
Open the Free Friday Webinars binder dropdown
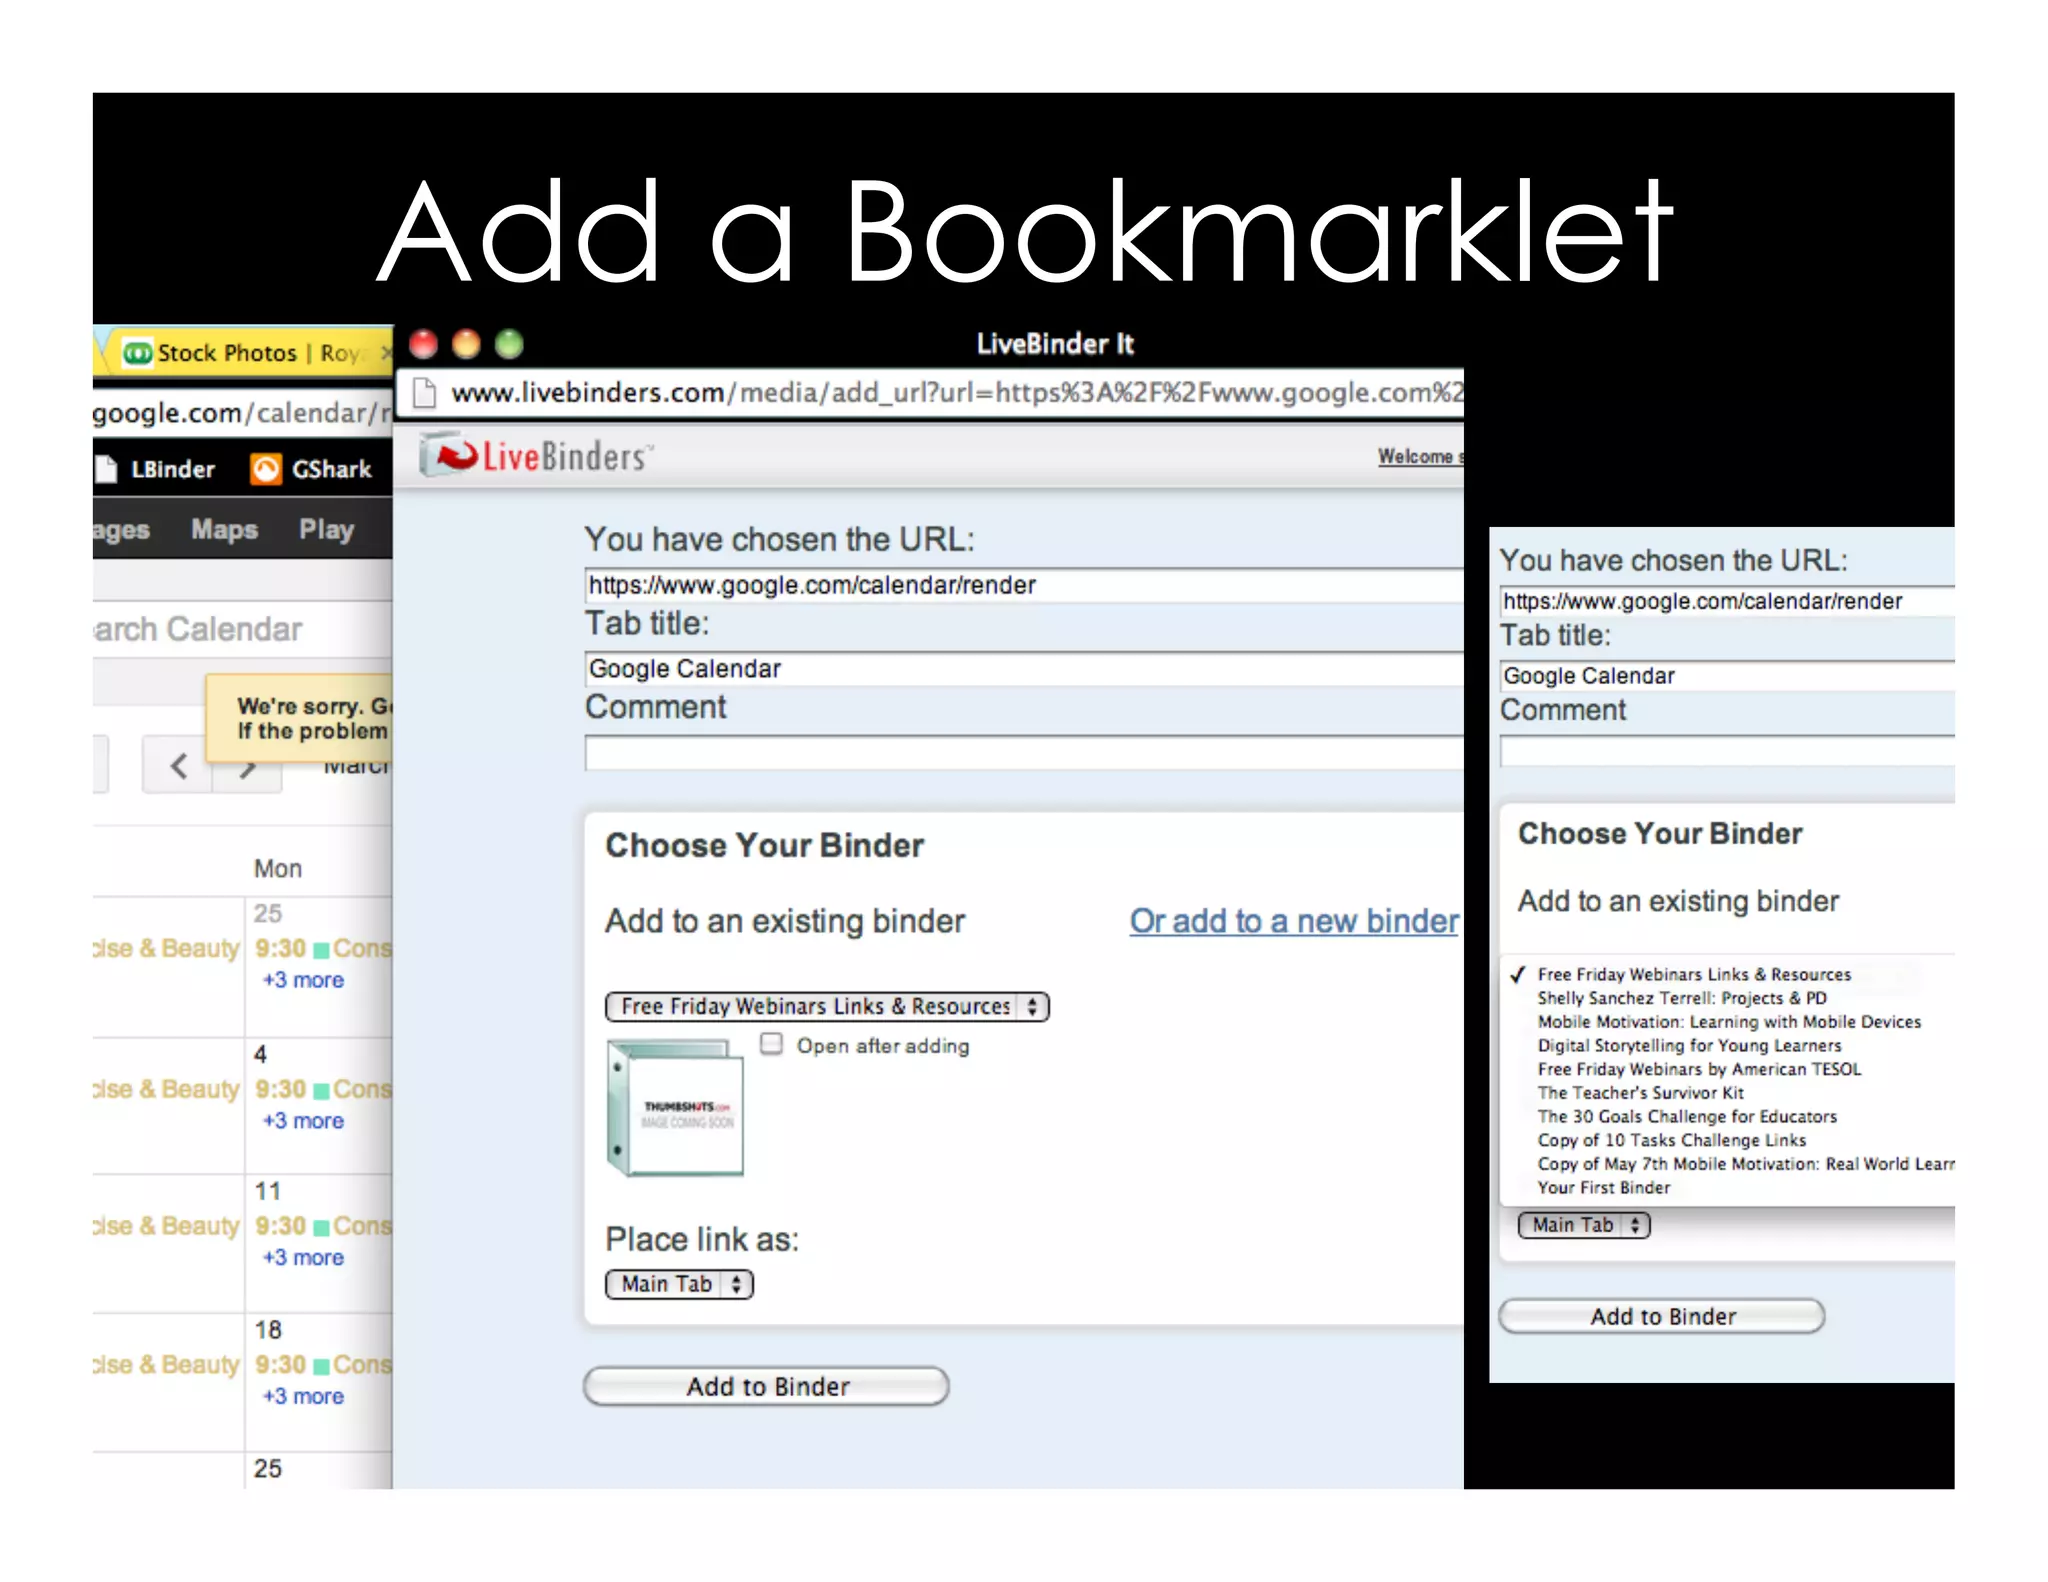827,1006
